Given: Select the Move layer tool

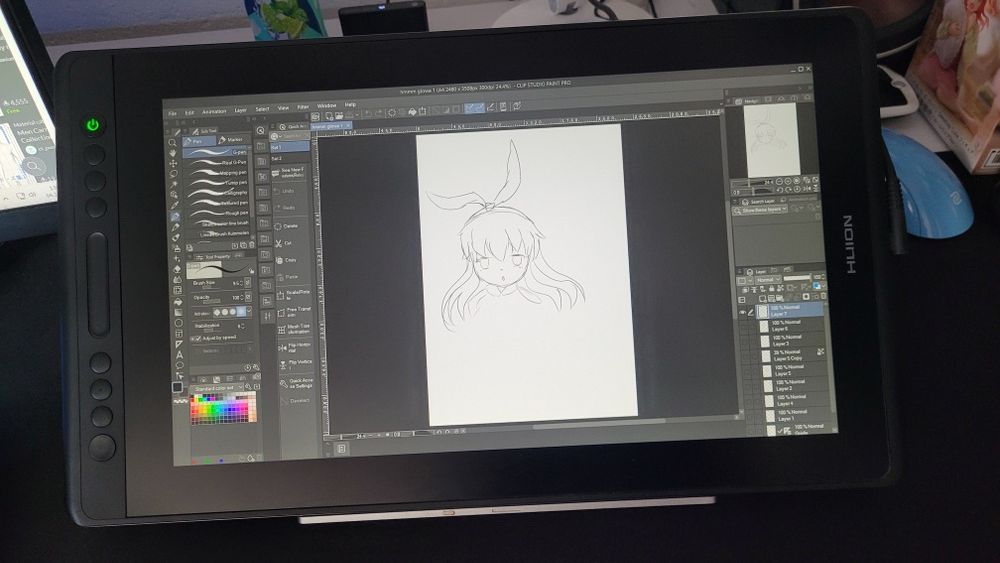Looking at the screenshot, I should pyautogui.click(x=173, y=164).
